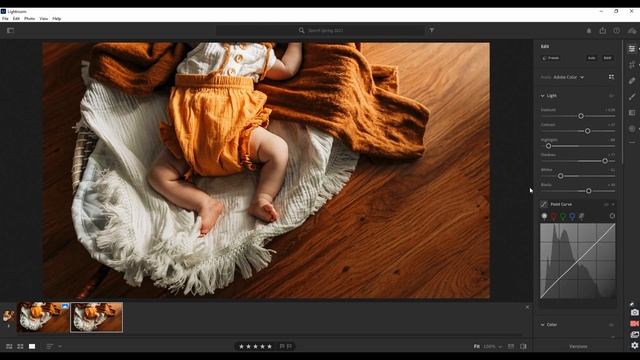
Task: Open the Point Curve options chevron
Action: point(613,204)
